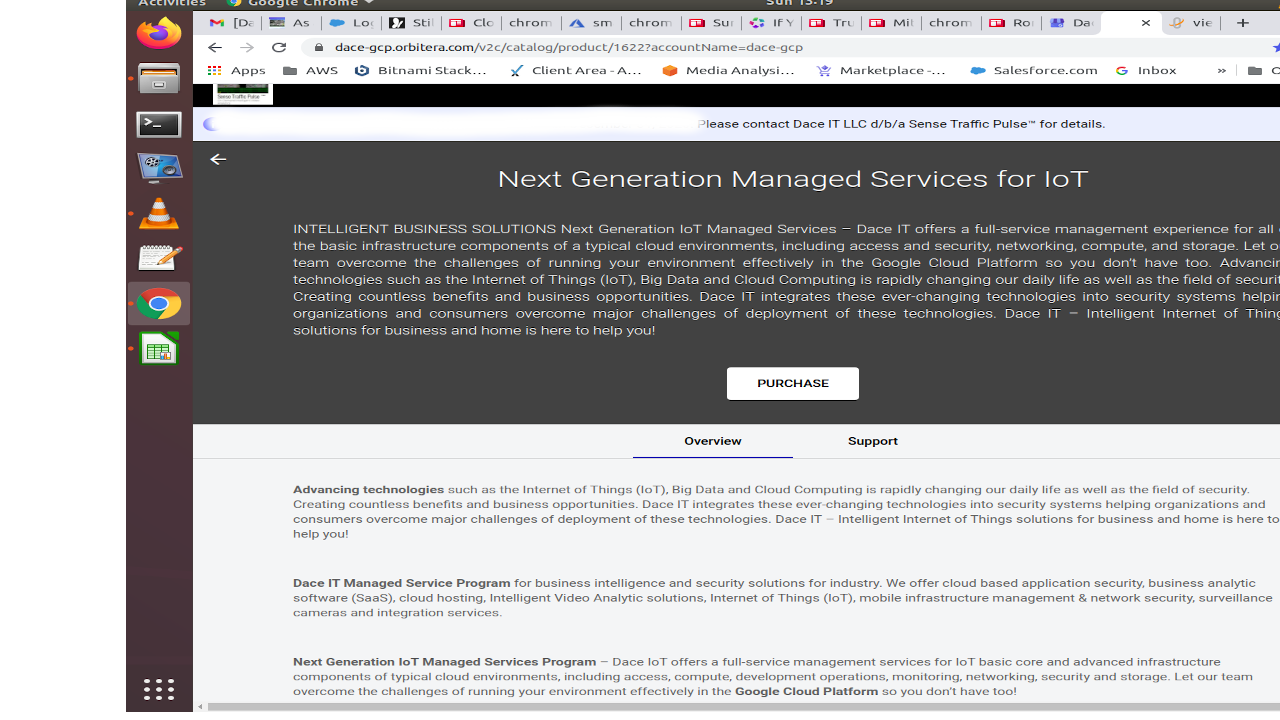Screen dimensions: 1280x720
Task: Go back with browser back arrow
Action: tap(215, 47)
